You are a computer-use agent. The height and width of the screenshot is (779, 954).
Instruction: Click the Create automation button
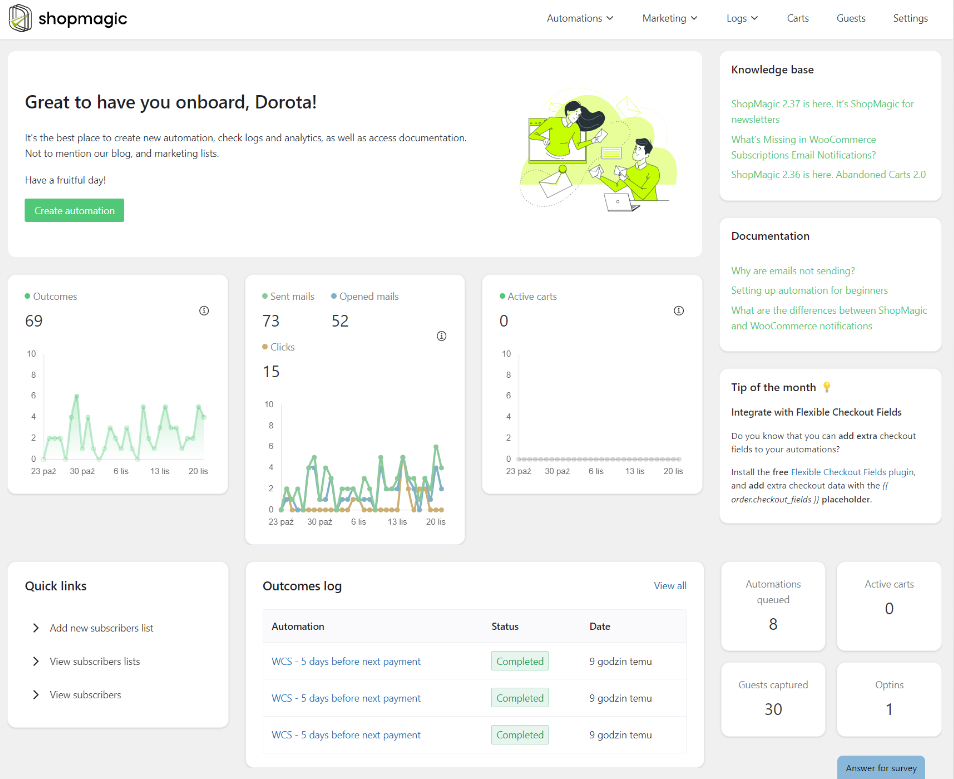(x=74, y=211)
